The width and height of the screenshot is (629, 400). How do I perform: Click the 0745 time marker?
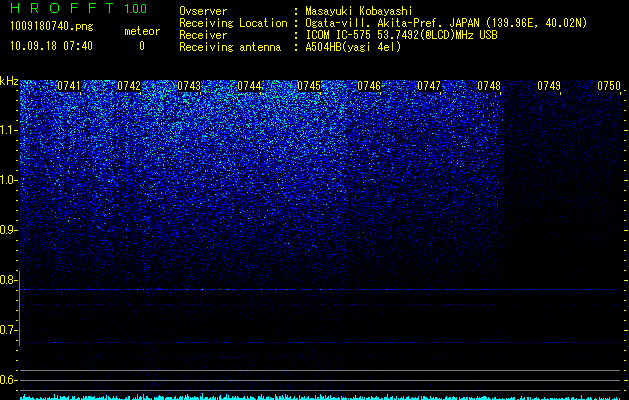(x=309, y=86)
